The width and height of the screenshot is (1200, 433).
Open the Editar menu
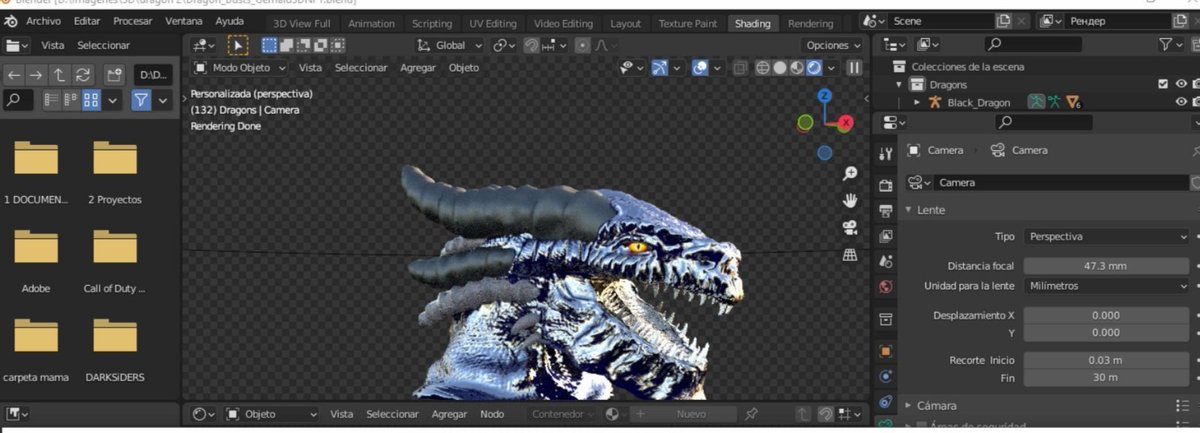tap(87, 21)
